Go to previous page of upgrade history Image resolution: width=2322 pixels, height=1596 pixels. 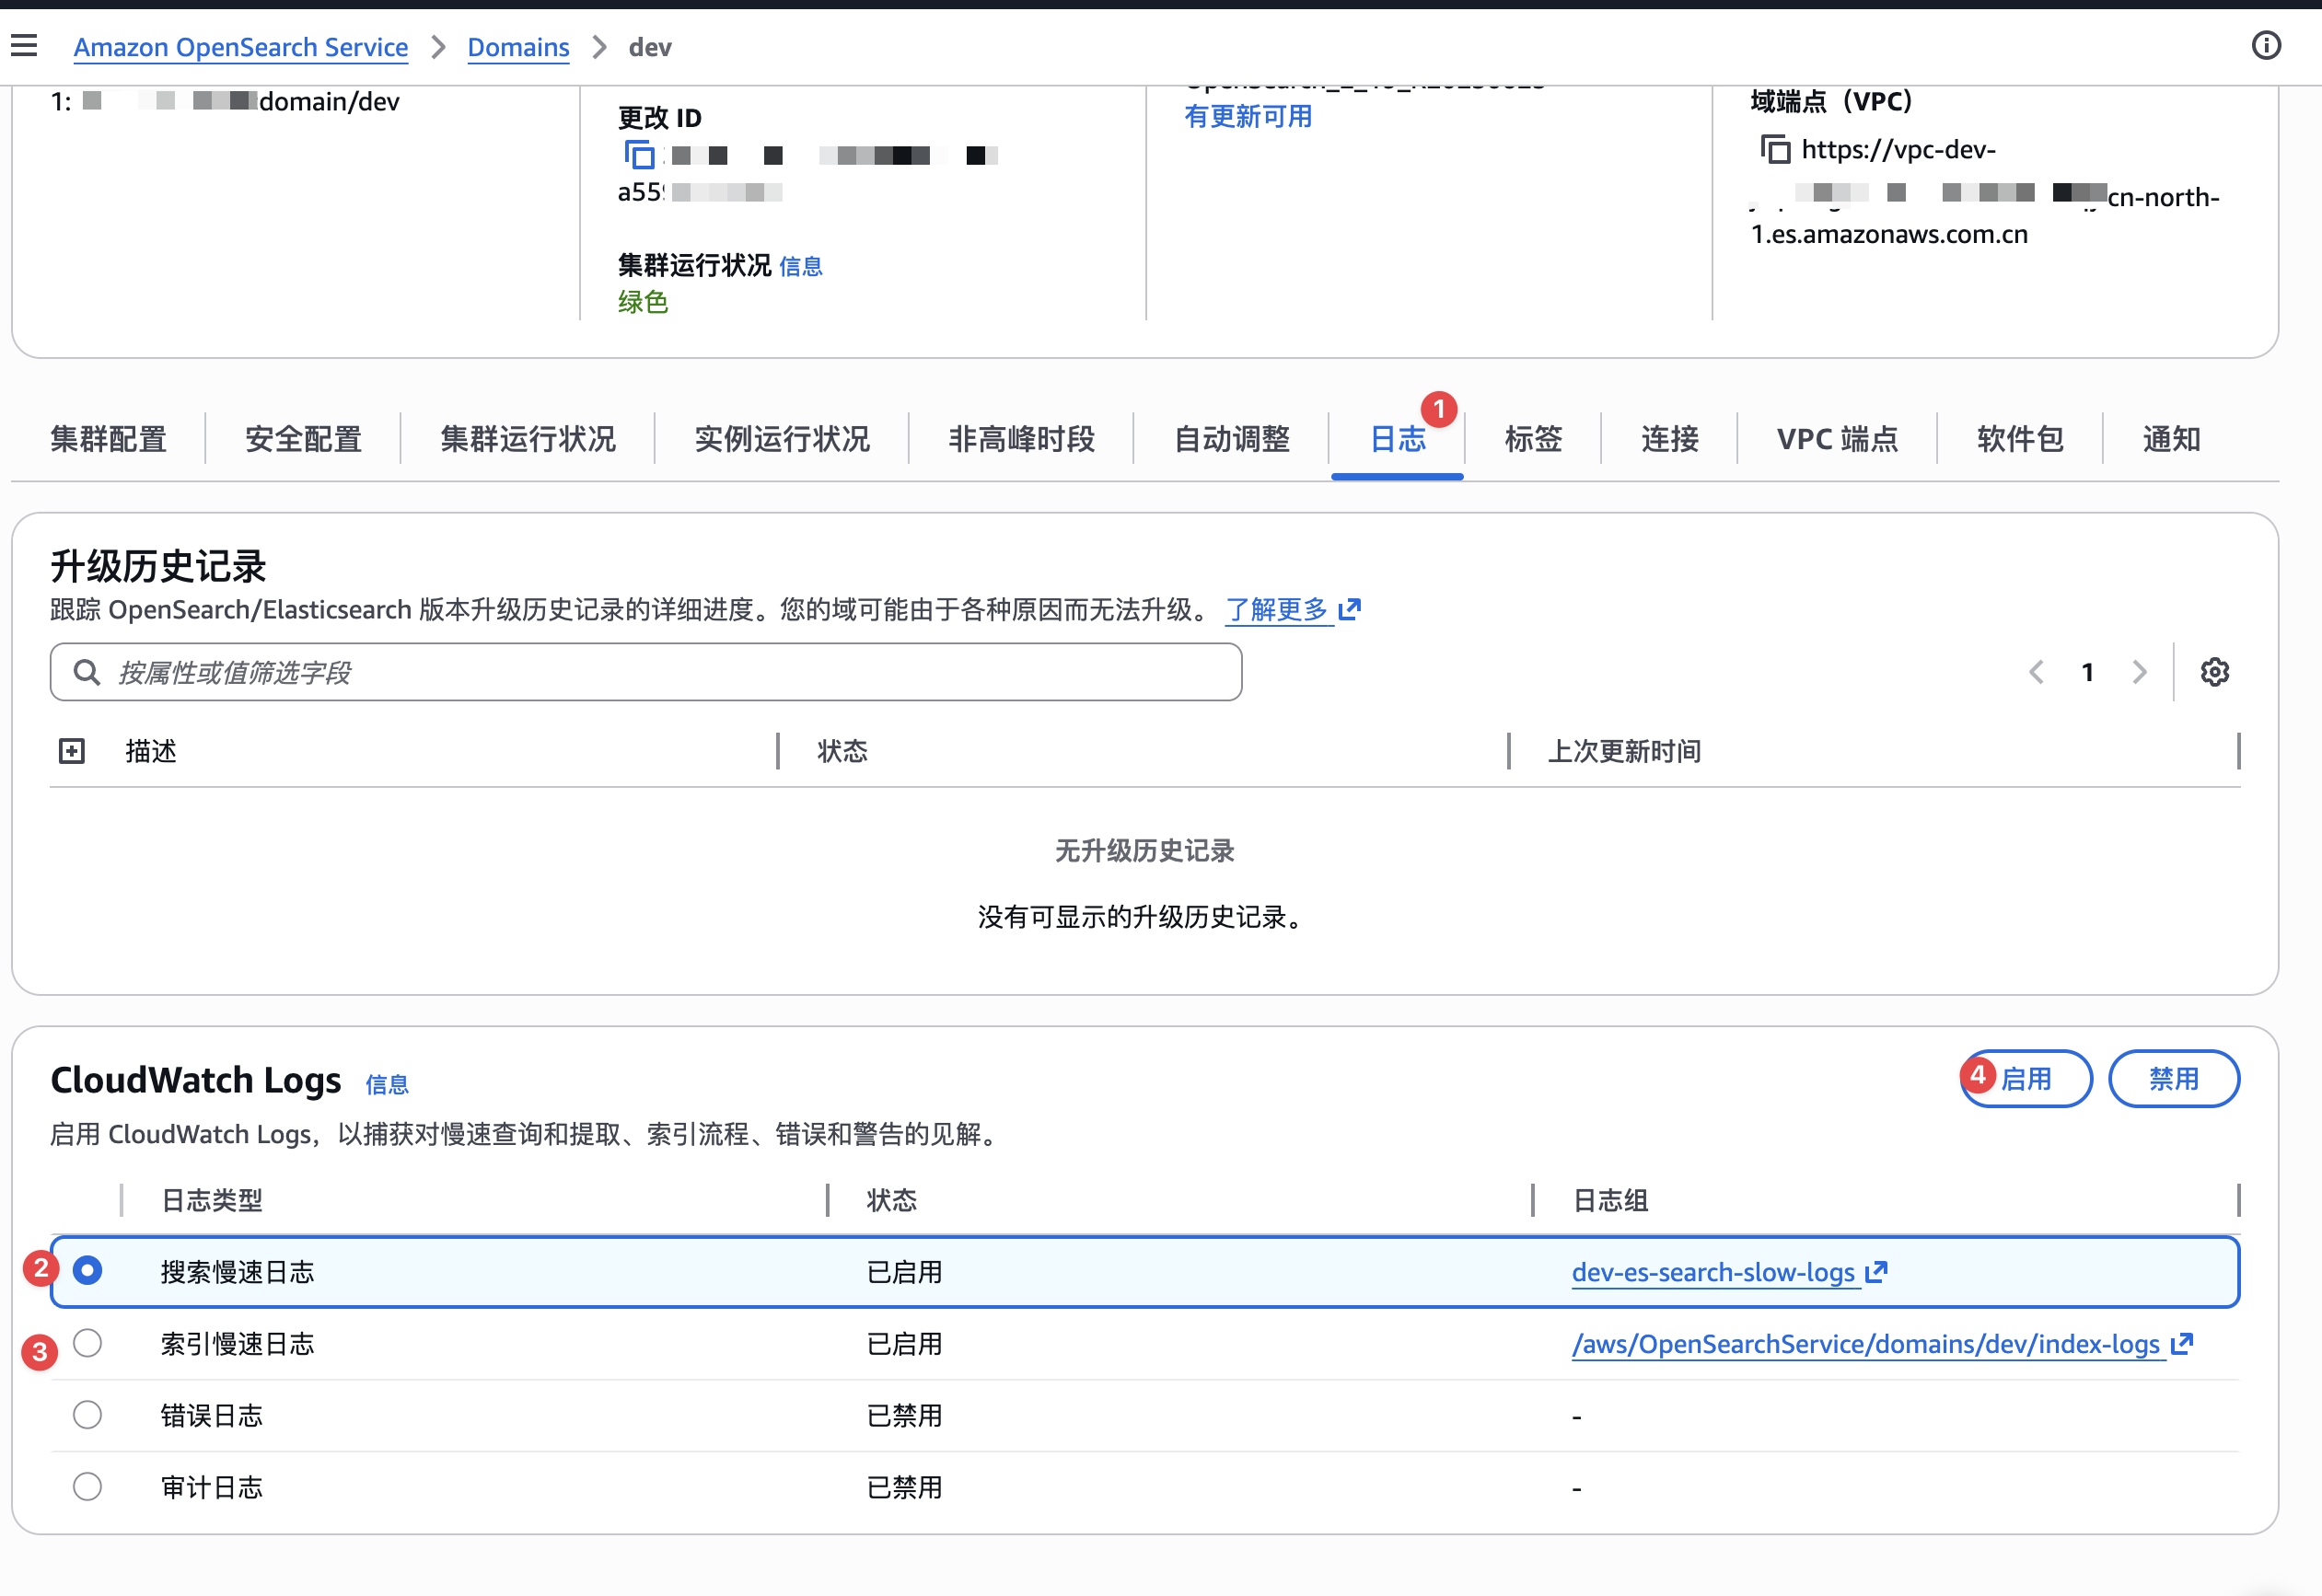pos(2036,672)
